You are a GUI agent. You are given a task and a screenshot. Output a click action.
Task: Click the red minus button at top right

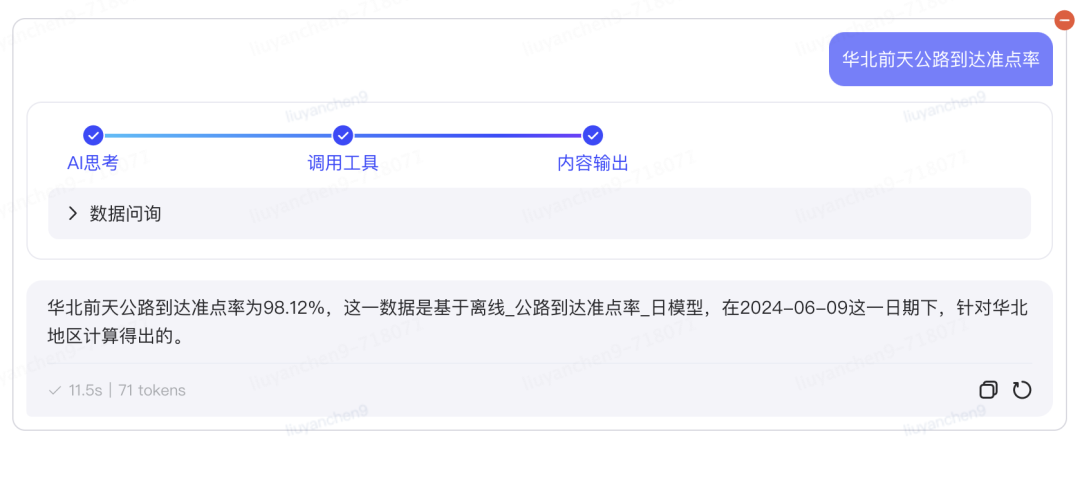(x=1064, y=20)
